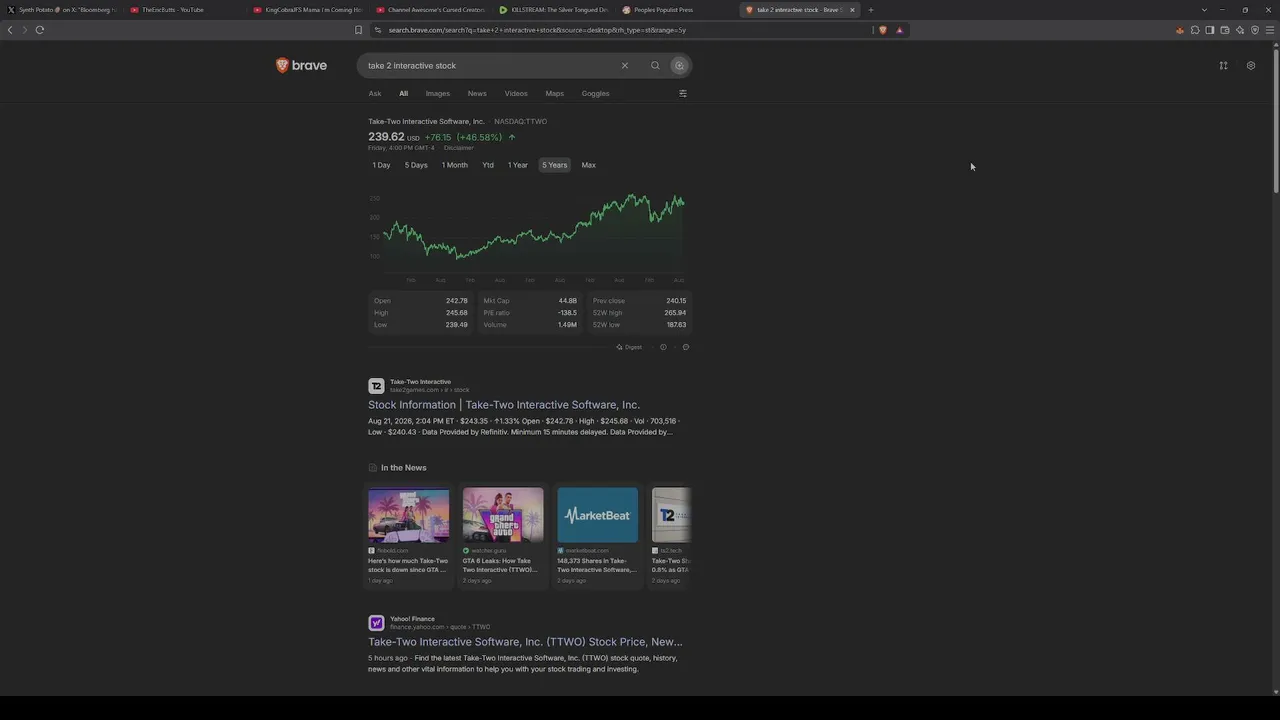Open the '148,373 Shares in Take-Two' news headline

coord(597,565)
